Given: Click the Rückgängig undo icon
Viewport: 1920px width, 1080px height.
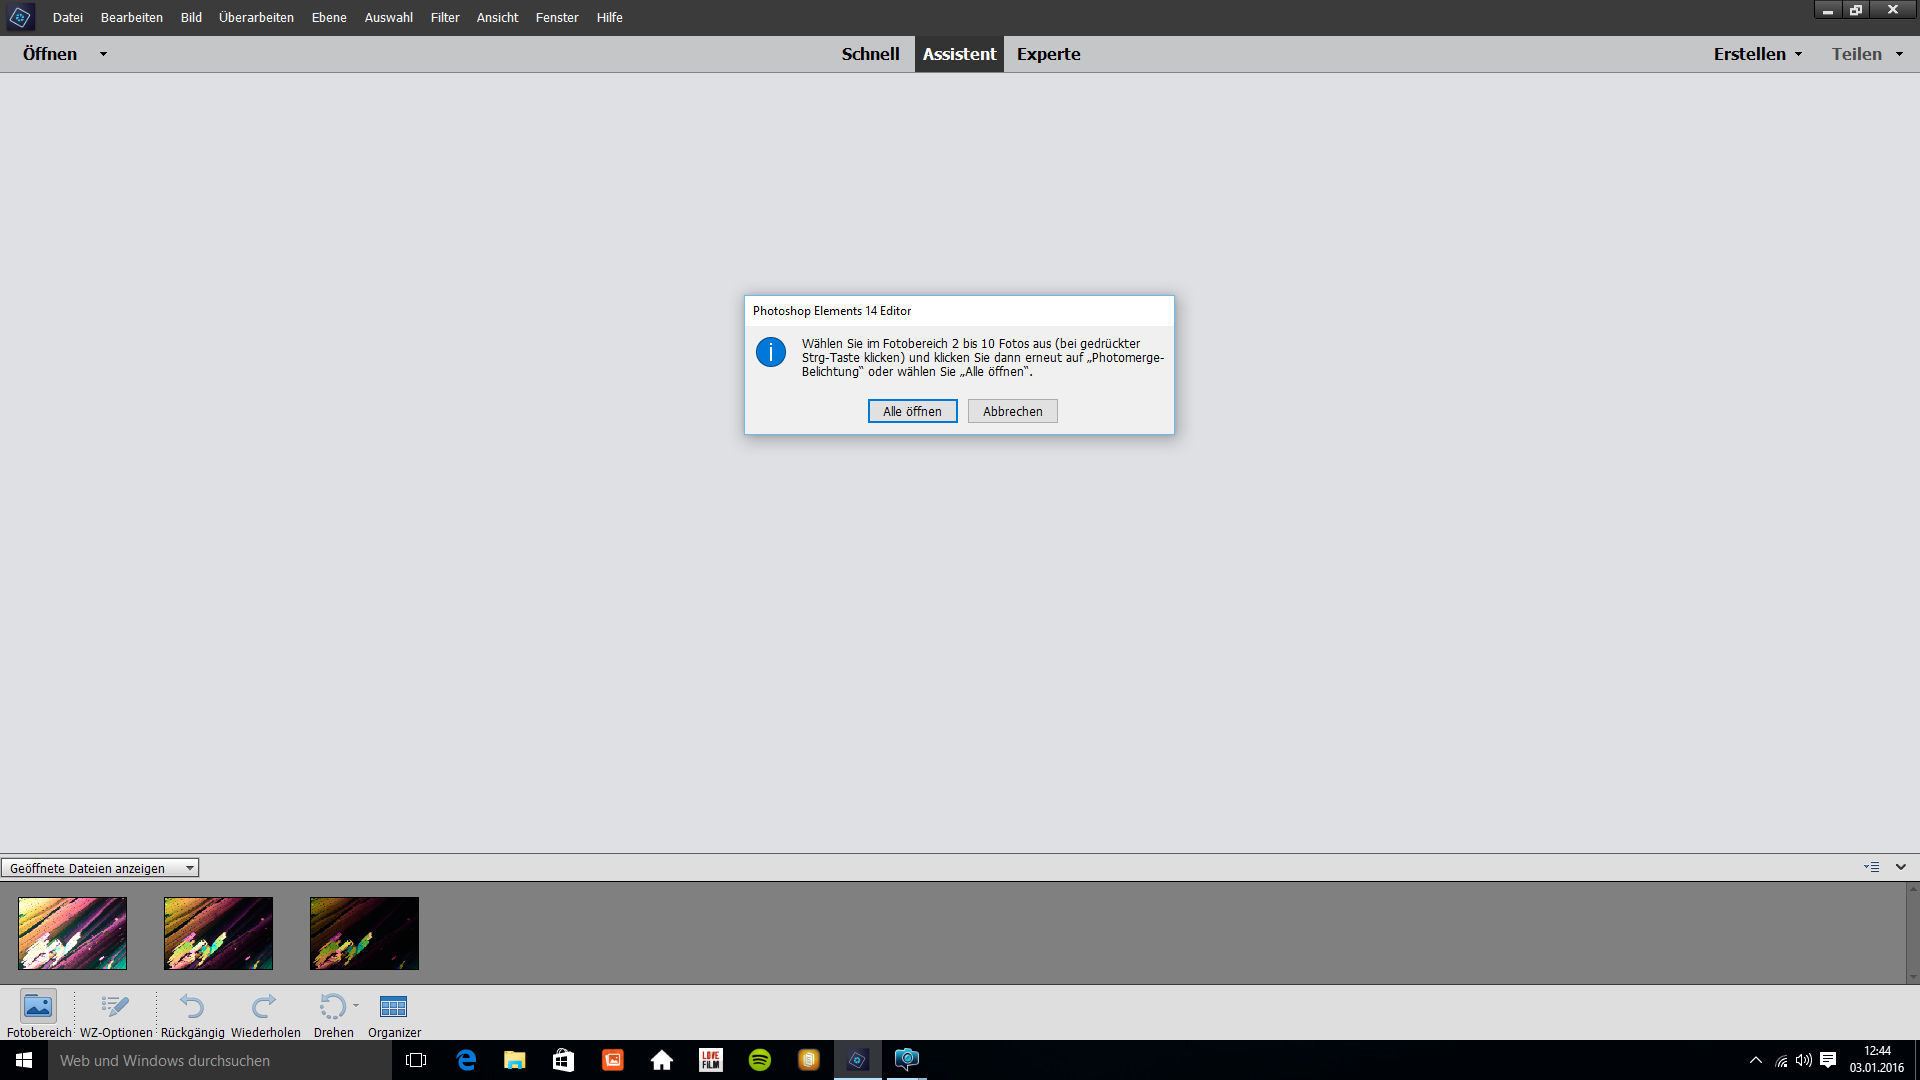Looking at the screenshot, I should (x=192, y=1006).
